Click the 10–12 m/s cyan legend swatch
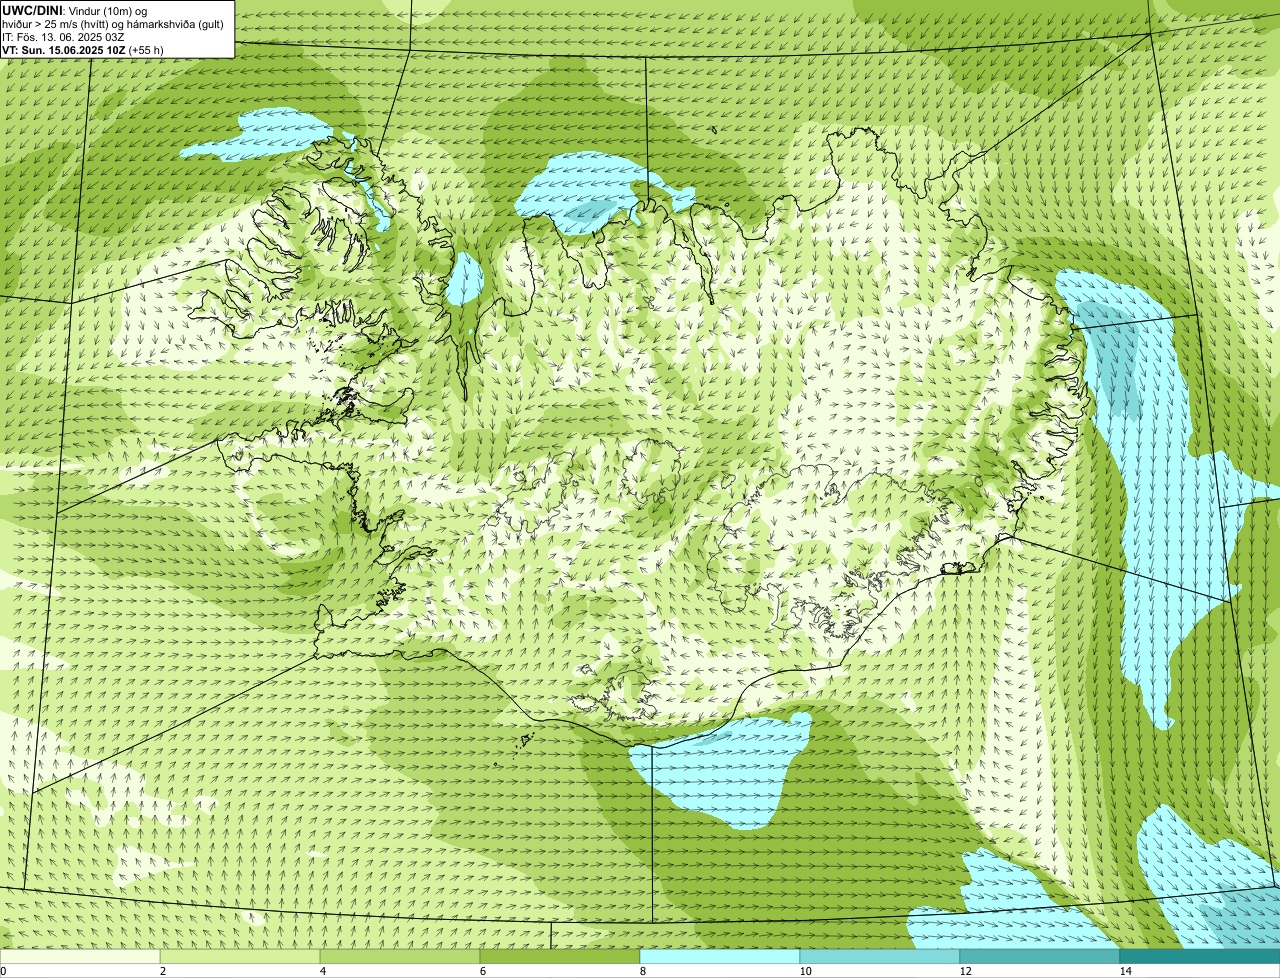 click(x=880, y=956)
